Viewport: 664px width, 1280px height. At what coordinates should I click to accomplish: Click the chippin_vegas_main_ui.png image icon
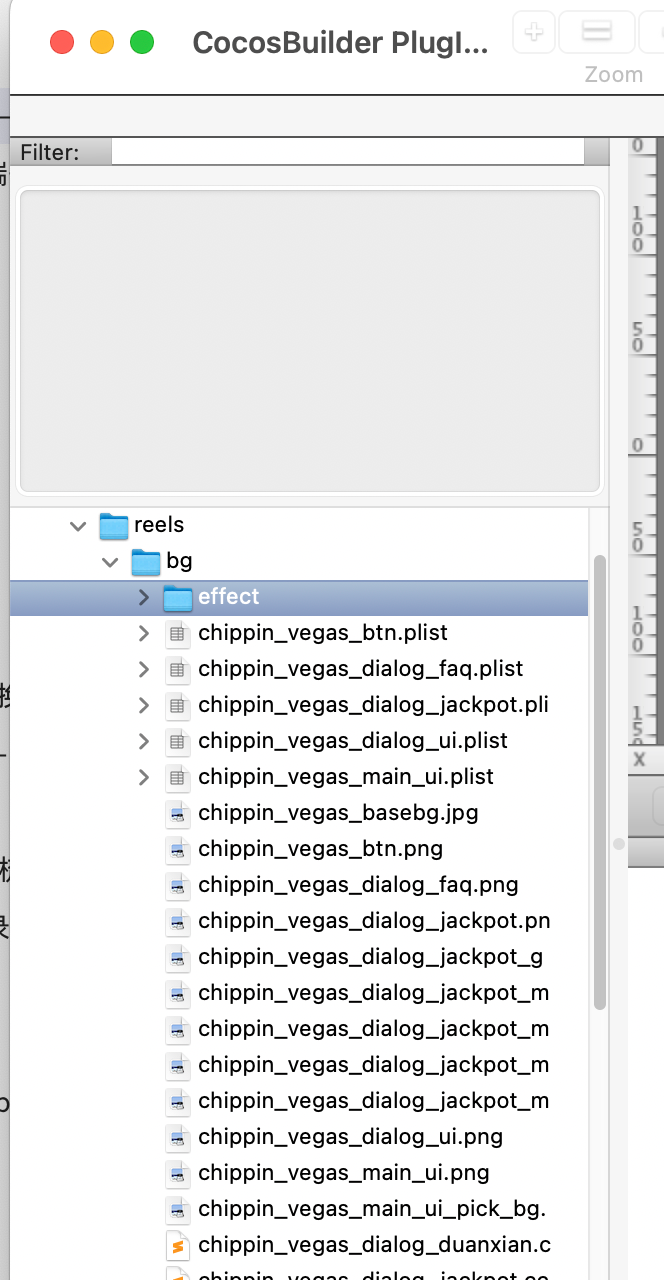pyautogui.click(x=178, y=1173)
